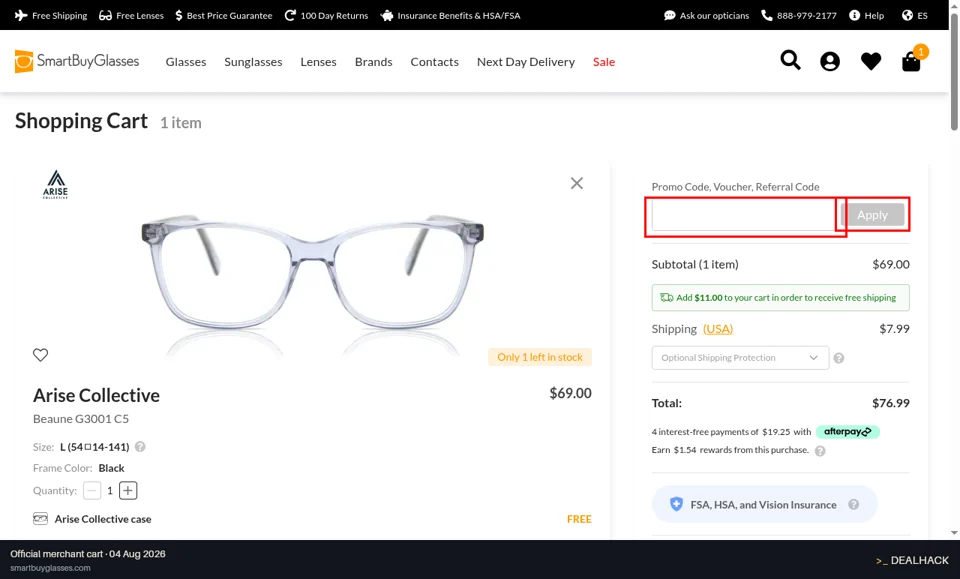Increase quantity with plus button
The width and height of the screenshot is (960, 579).
[x=128, y=490]
